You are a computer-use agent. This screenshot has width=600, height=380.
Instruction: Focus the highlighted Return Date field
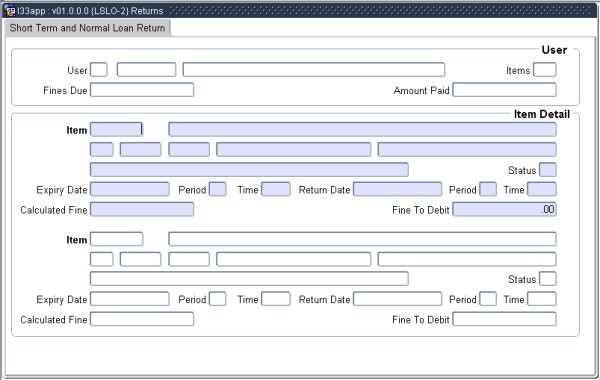pyautogui.click(x=398, y=189)
